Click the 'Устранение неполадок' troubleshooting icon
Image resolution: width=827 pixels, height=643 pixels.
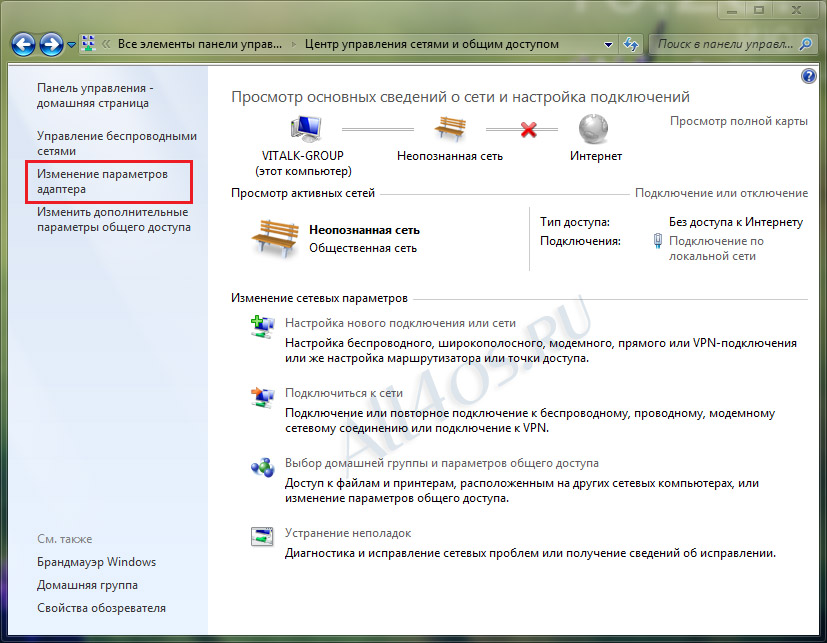262,536
